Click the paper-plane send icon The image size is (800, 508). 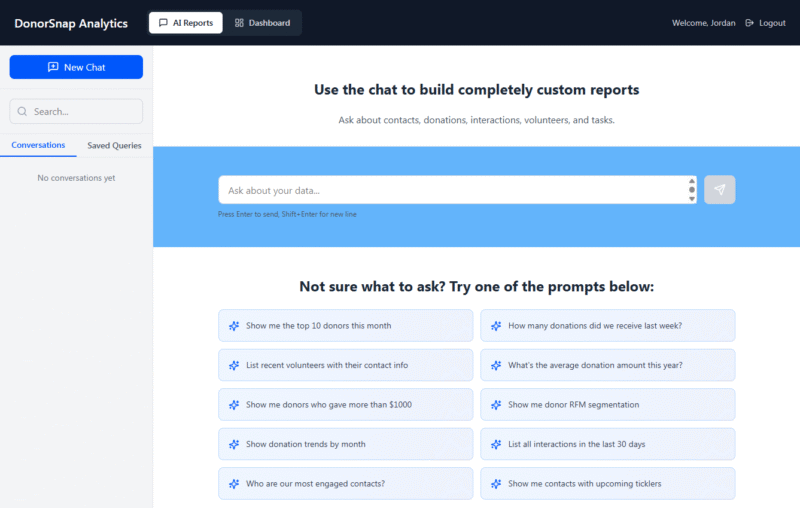(719, 190)
